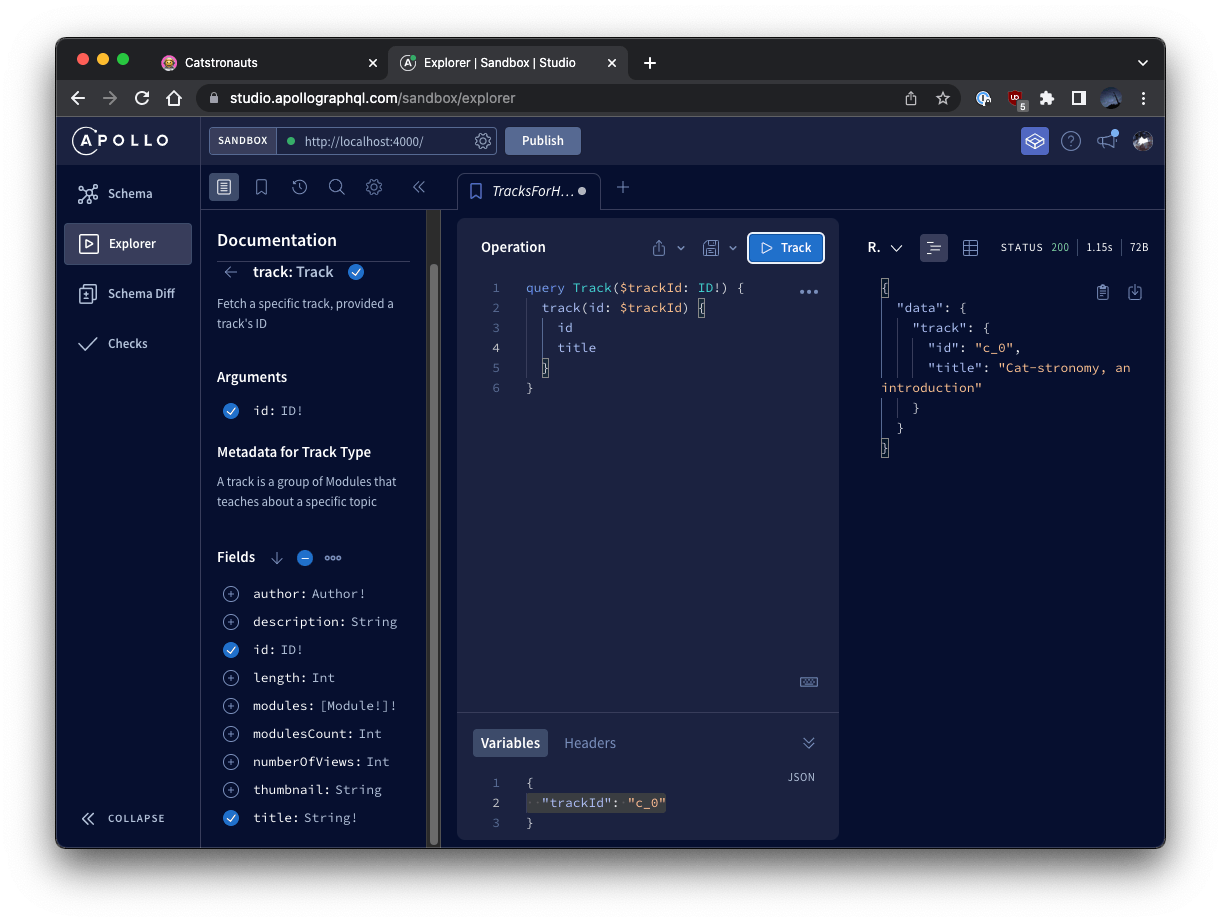Screen dimensions: 1221x922
Task: Show the Documentation panel icon
Action: 224,187
